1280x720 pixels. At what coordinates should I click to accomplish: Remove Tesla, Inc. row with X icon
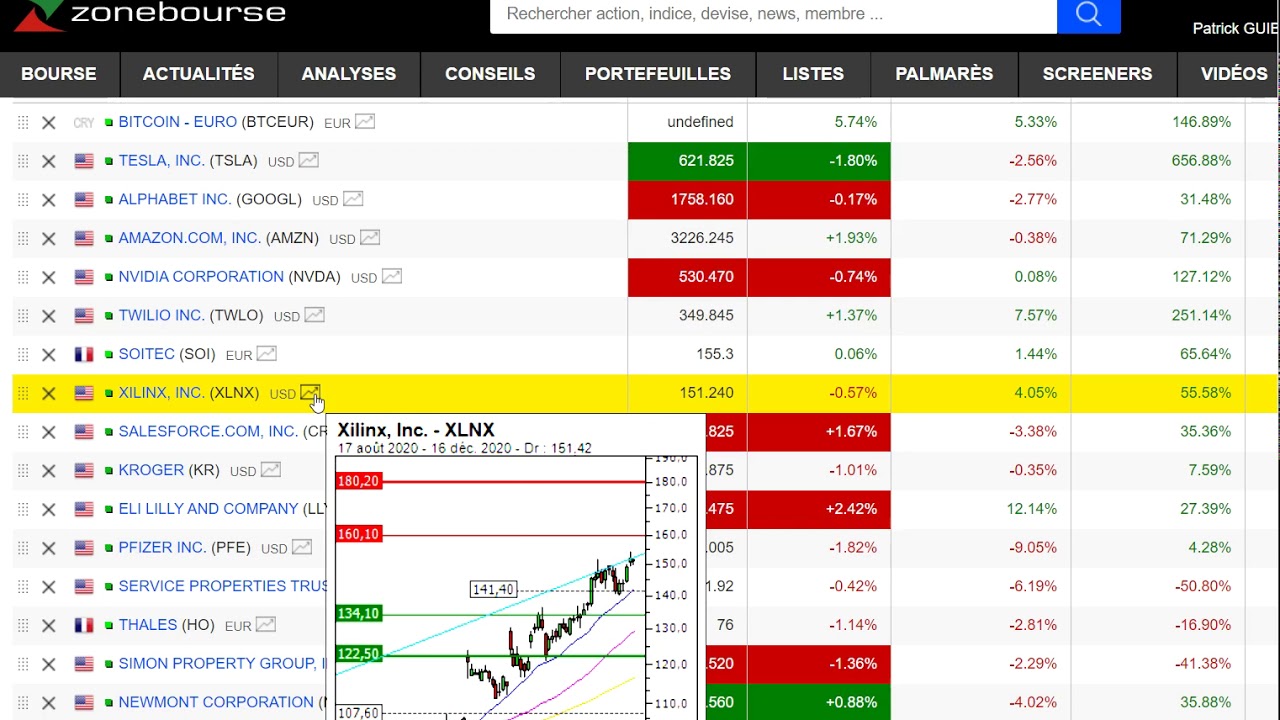pos(48,161)
